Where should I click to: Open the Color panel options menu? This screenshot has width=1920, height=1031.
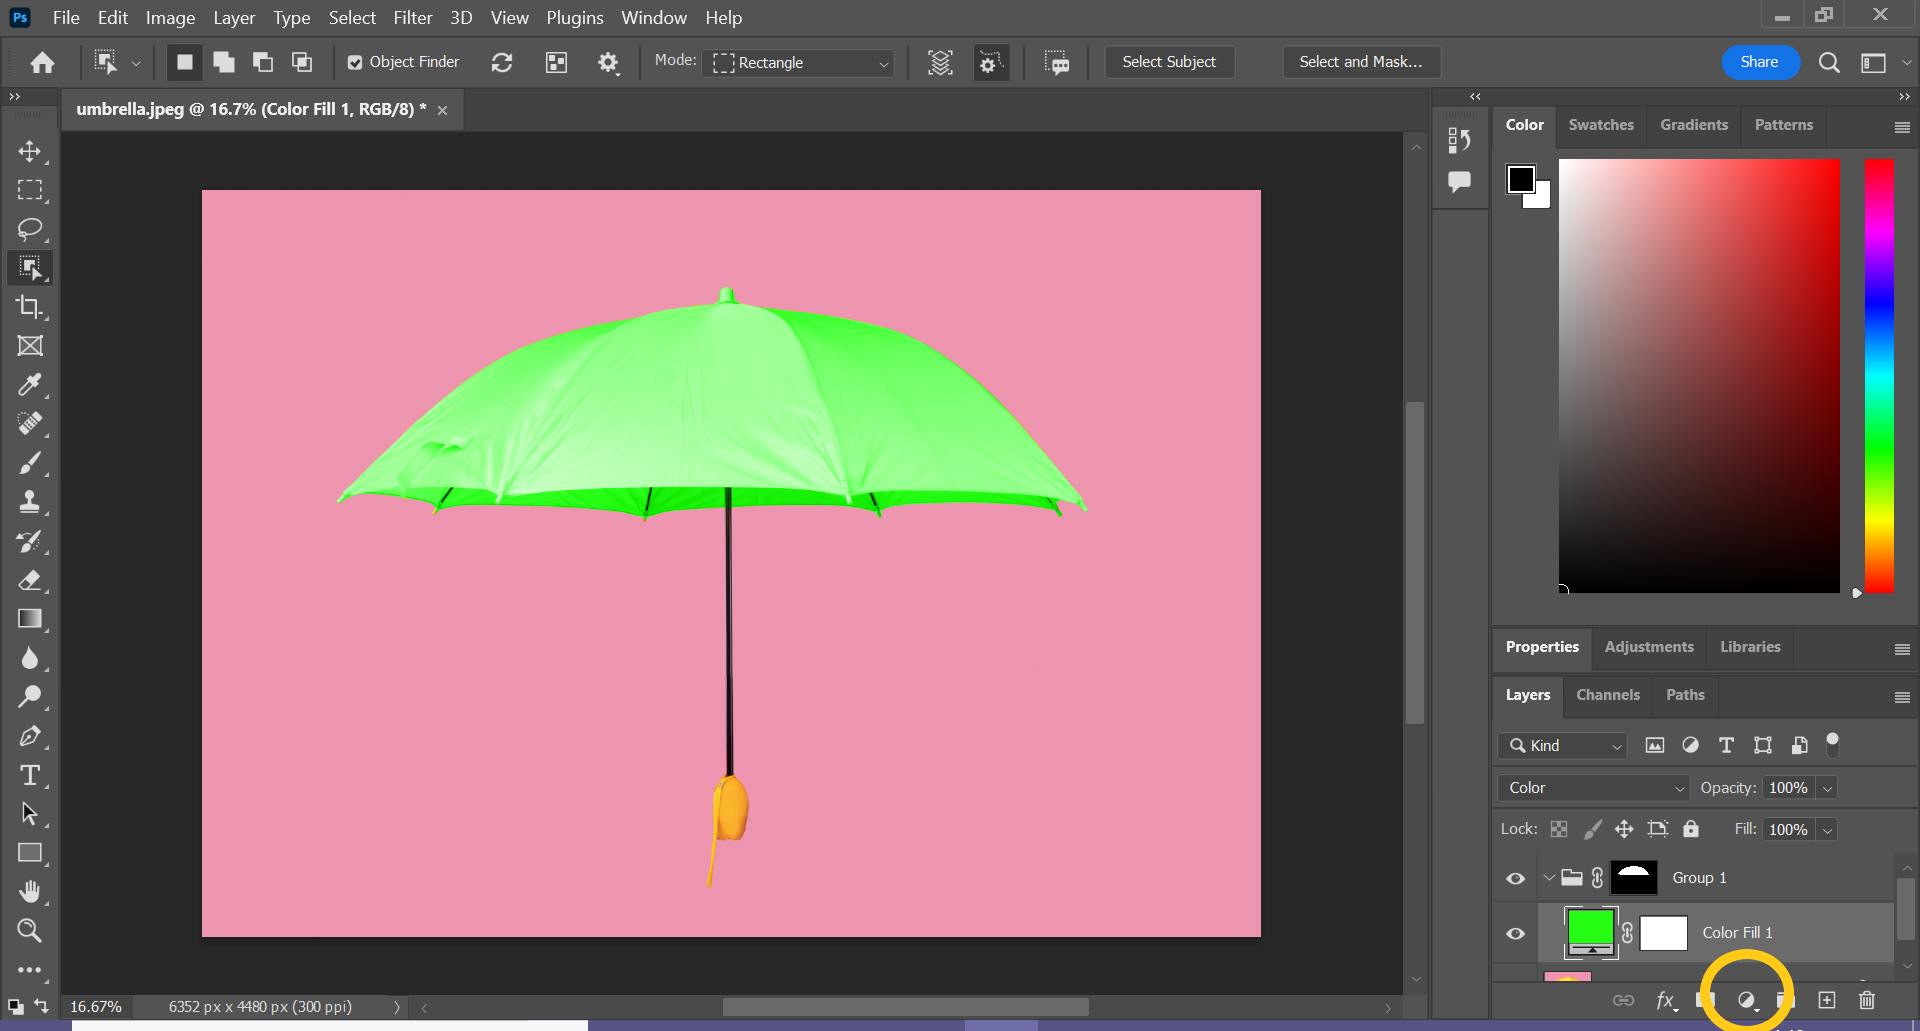coord(1902,127)
